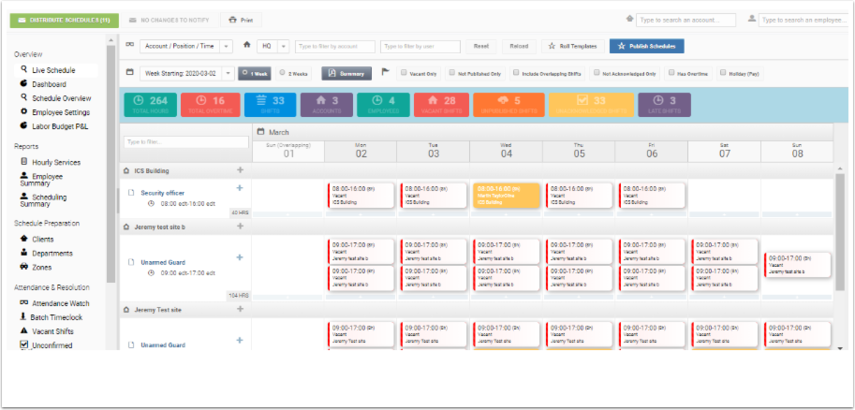Open Employee Settings in sidebar
The width and height of the screenshot is (855, 410).
(61, 112)
